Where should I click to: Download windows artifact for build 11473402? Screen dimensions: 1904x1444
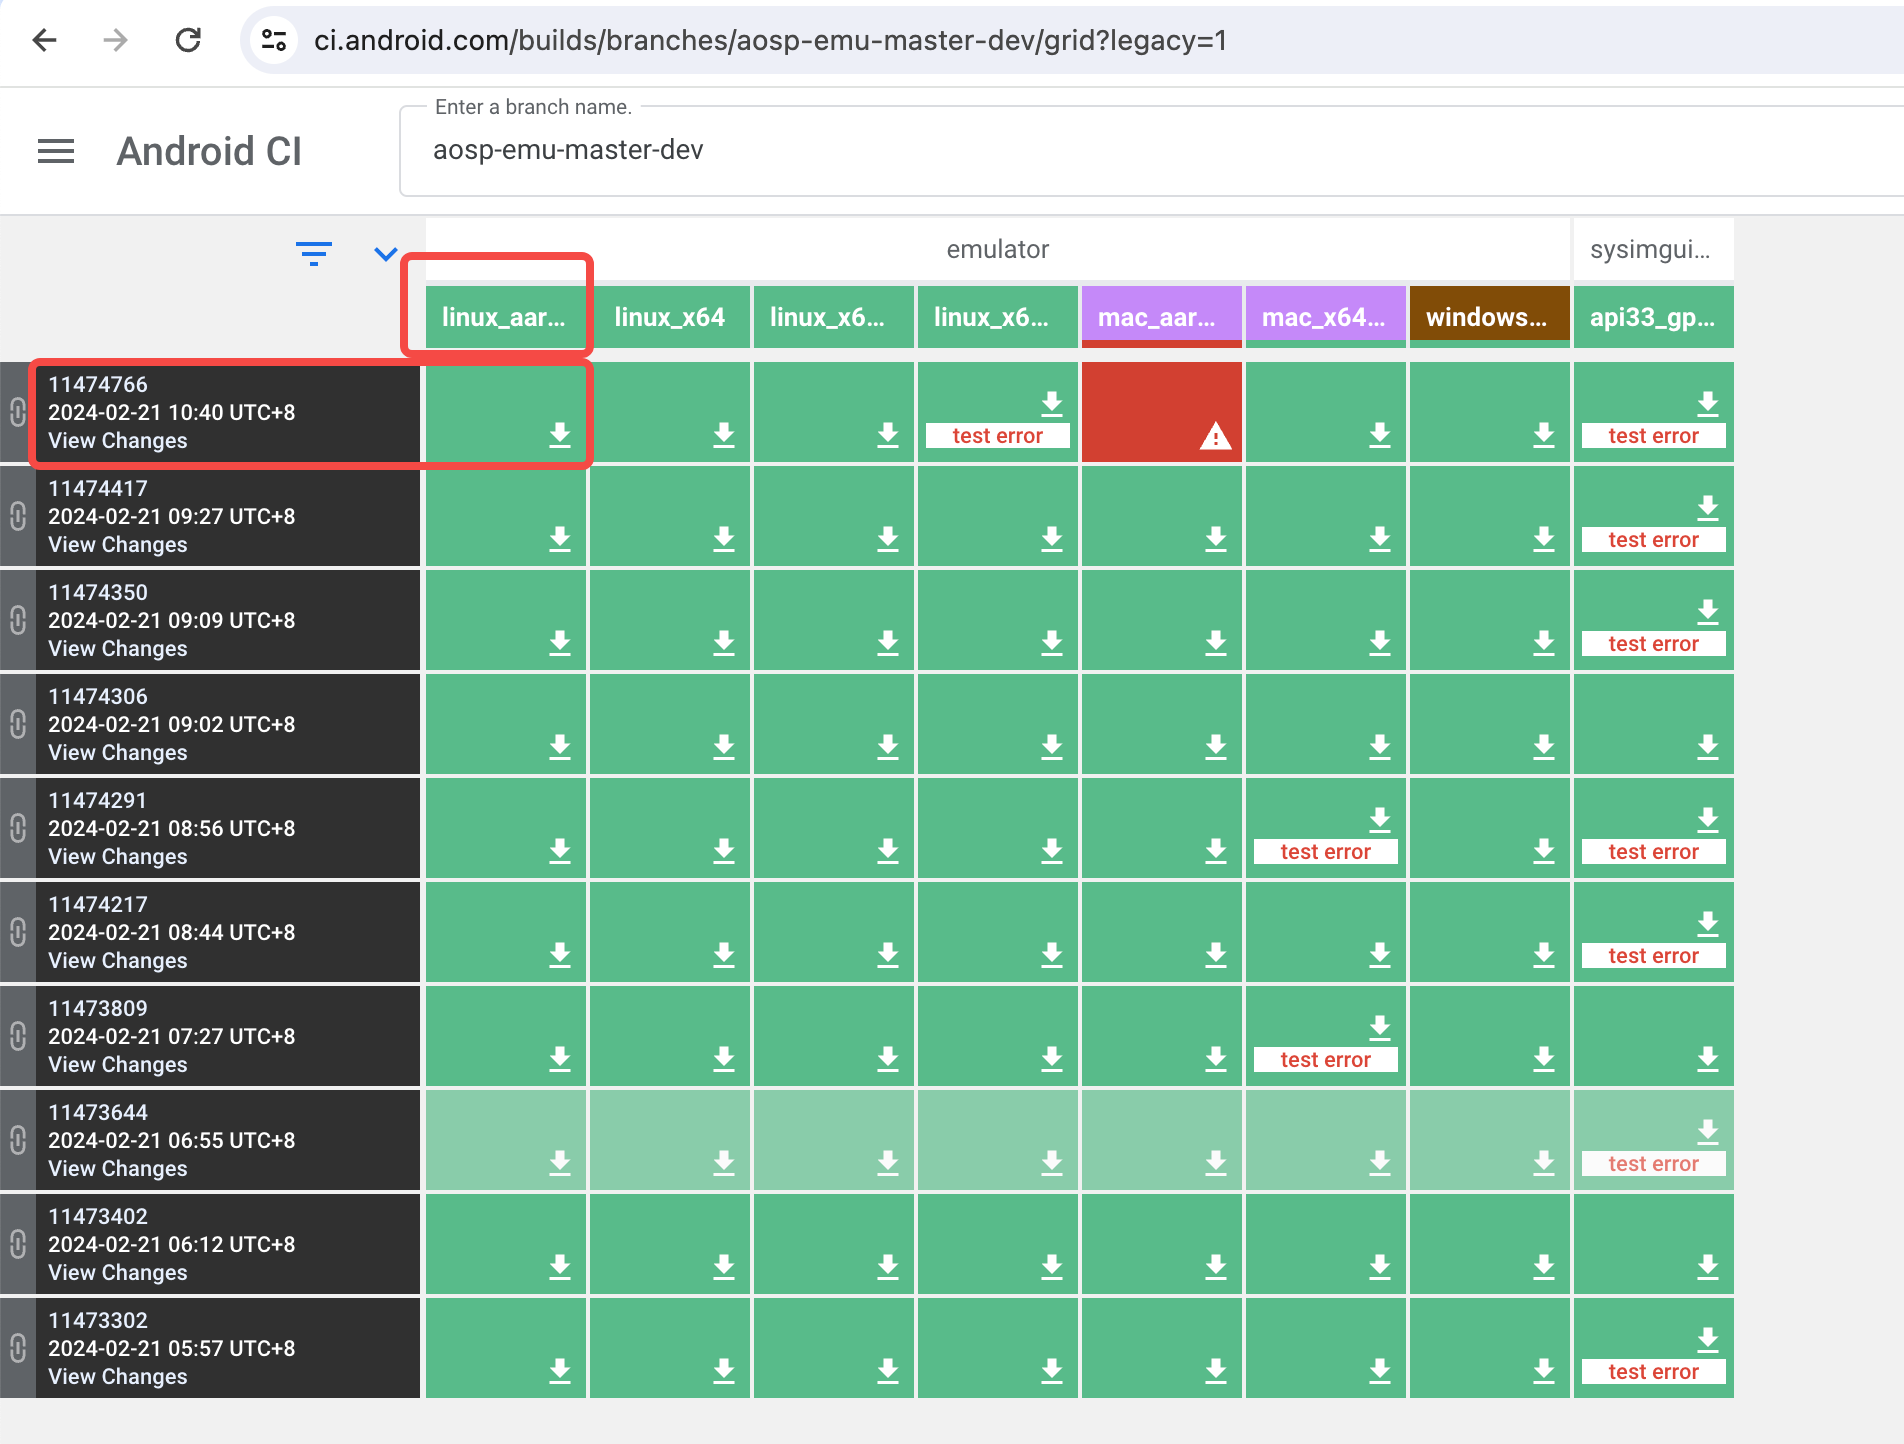(x=1544, y=1266)
